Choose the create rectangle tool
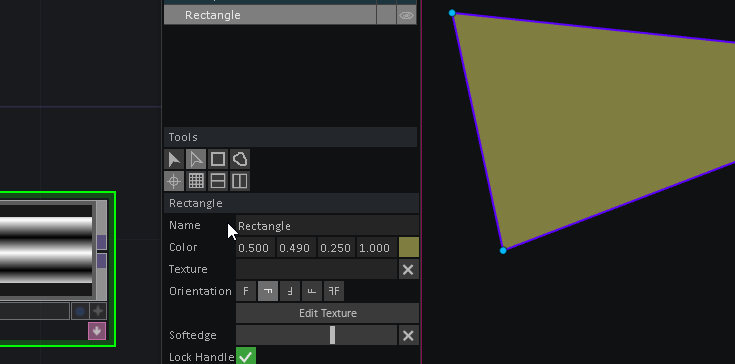The width and height of the screenshot is (735, 364). 218,159
